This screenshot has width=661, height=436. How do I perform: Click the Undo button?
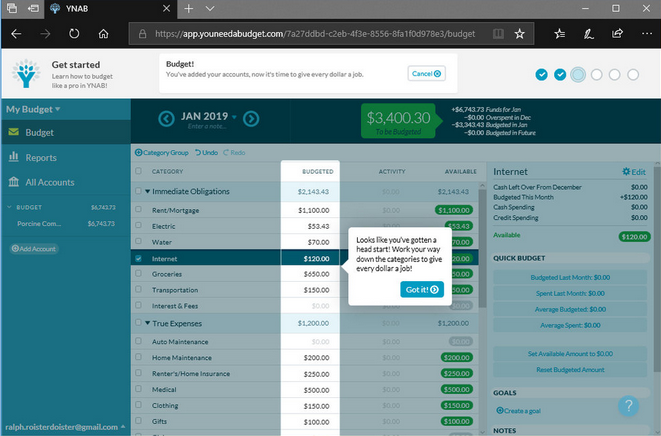[207, 153]
